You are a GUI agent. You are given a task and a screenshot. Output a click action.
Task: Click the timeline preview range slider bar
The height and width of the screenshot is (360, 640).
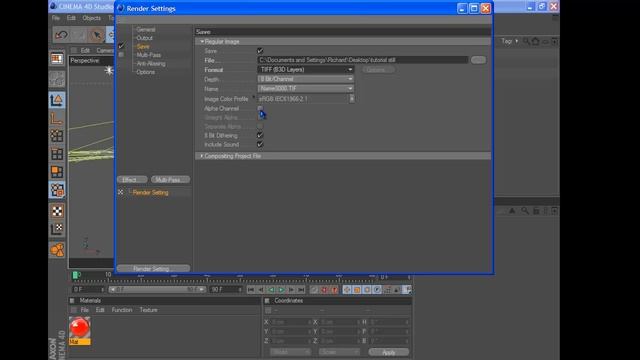157,289
